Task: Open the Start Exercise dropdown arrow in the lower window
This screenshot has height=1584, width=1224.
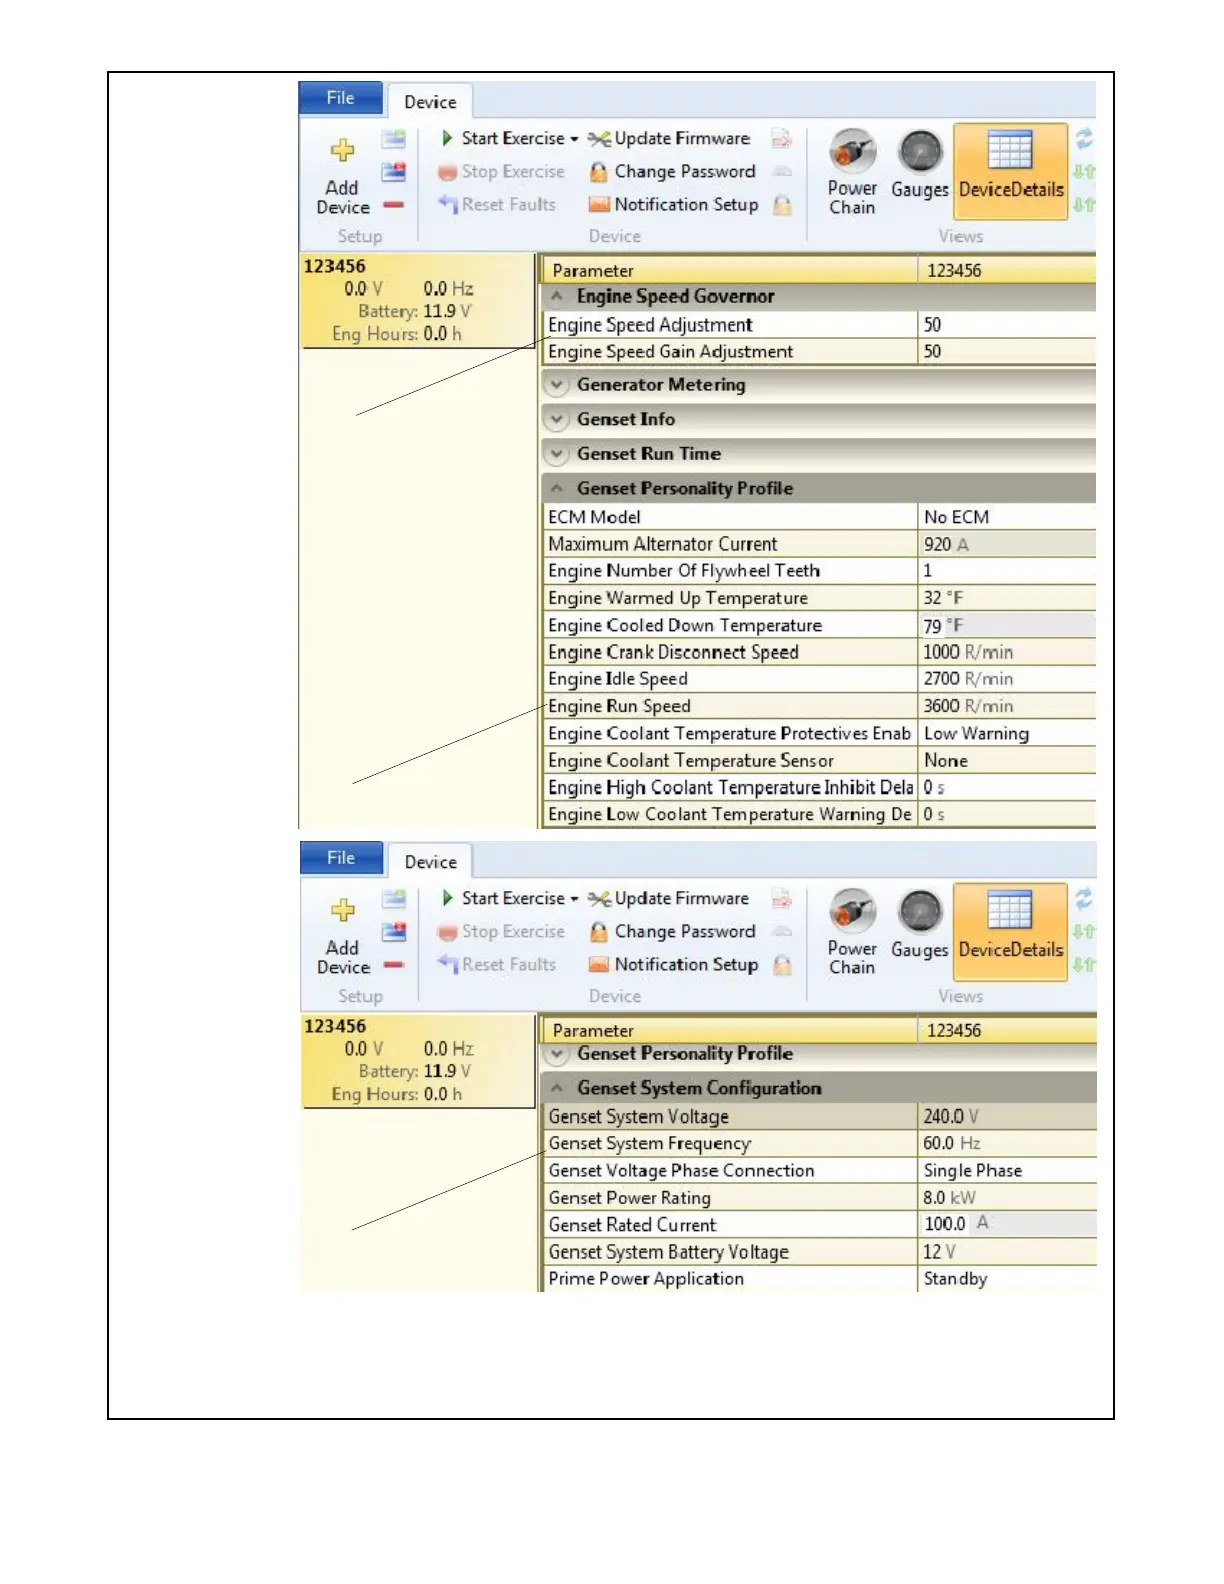Action: click(574, 899)
